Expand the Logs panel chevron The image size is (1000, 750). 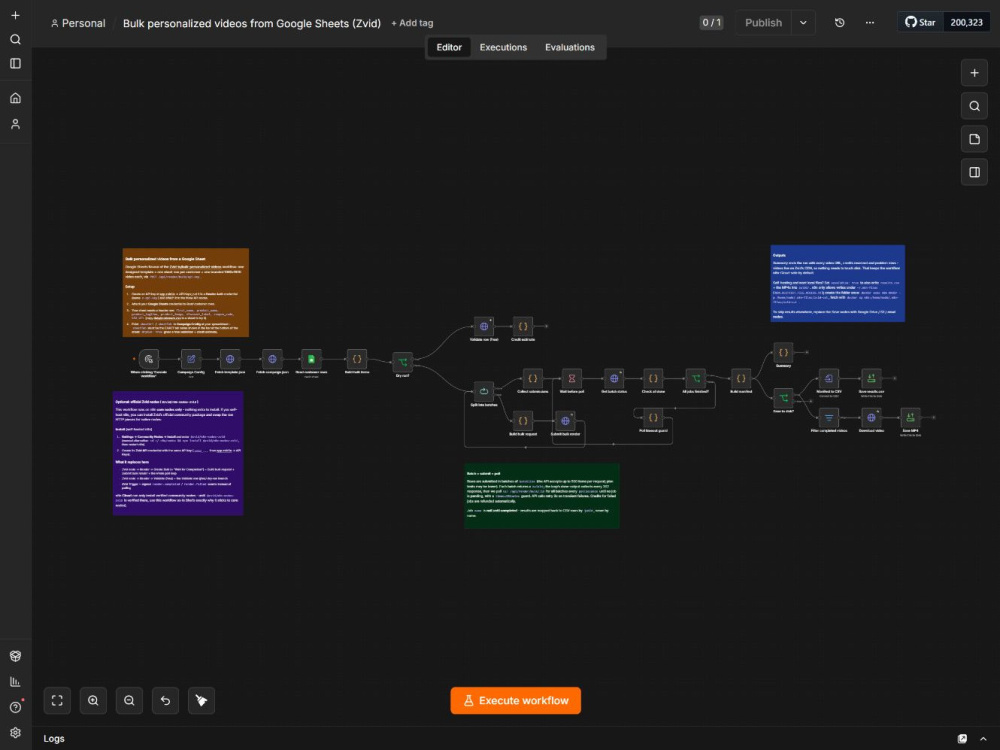point(983,739)
